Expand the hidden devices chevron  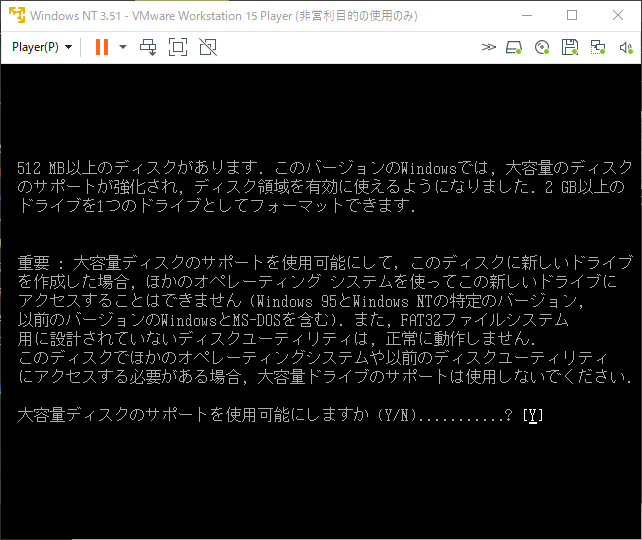(x=488, y=47)
